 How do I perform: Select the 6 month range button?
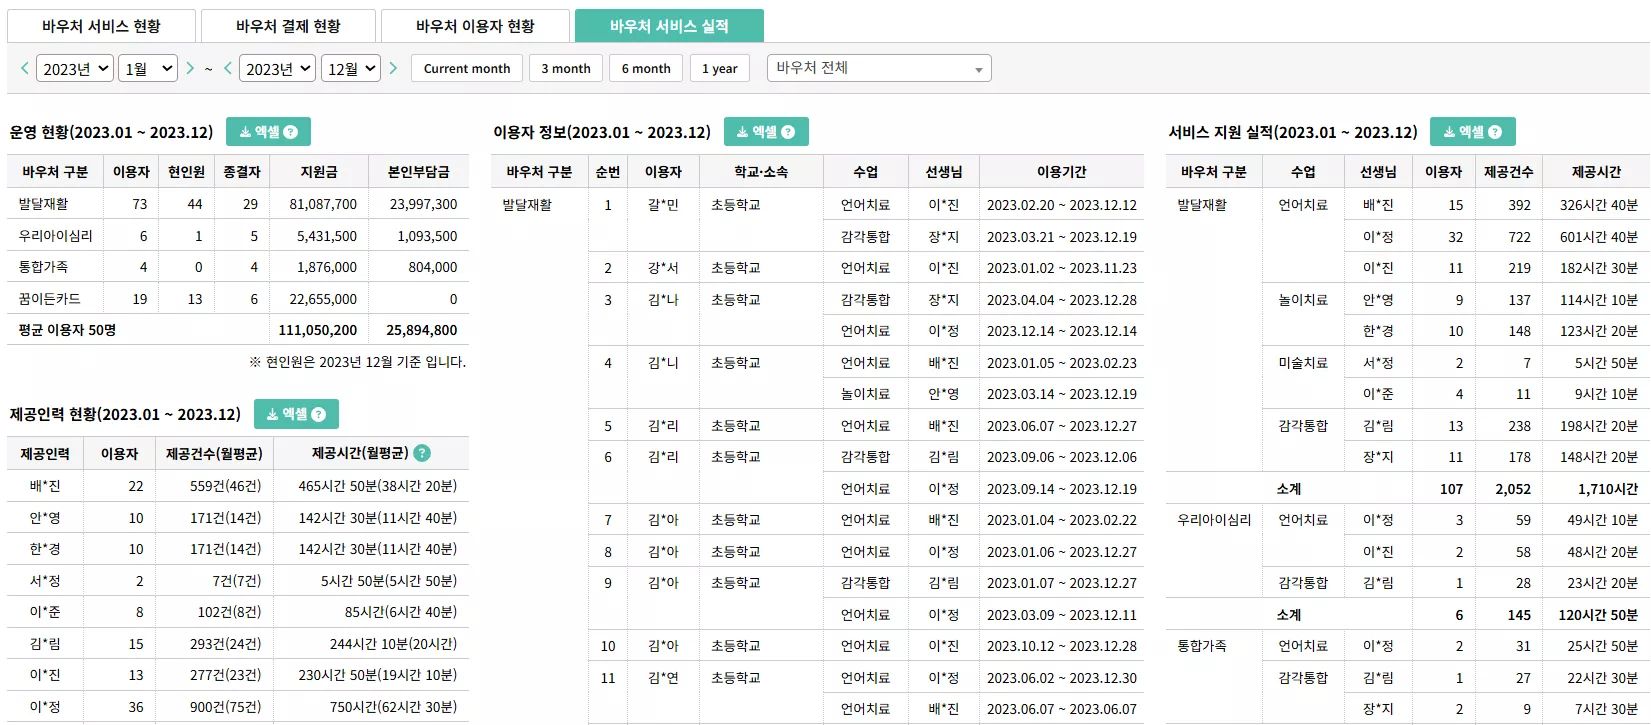[646, 68]
